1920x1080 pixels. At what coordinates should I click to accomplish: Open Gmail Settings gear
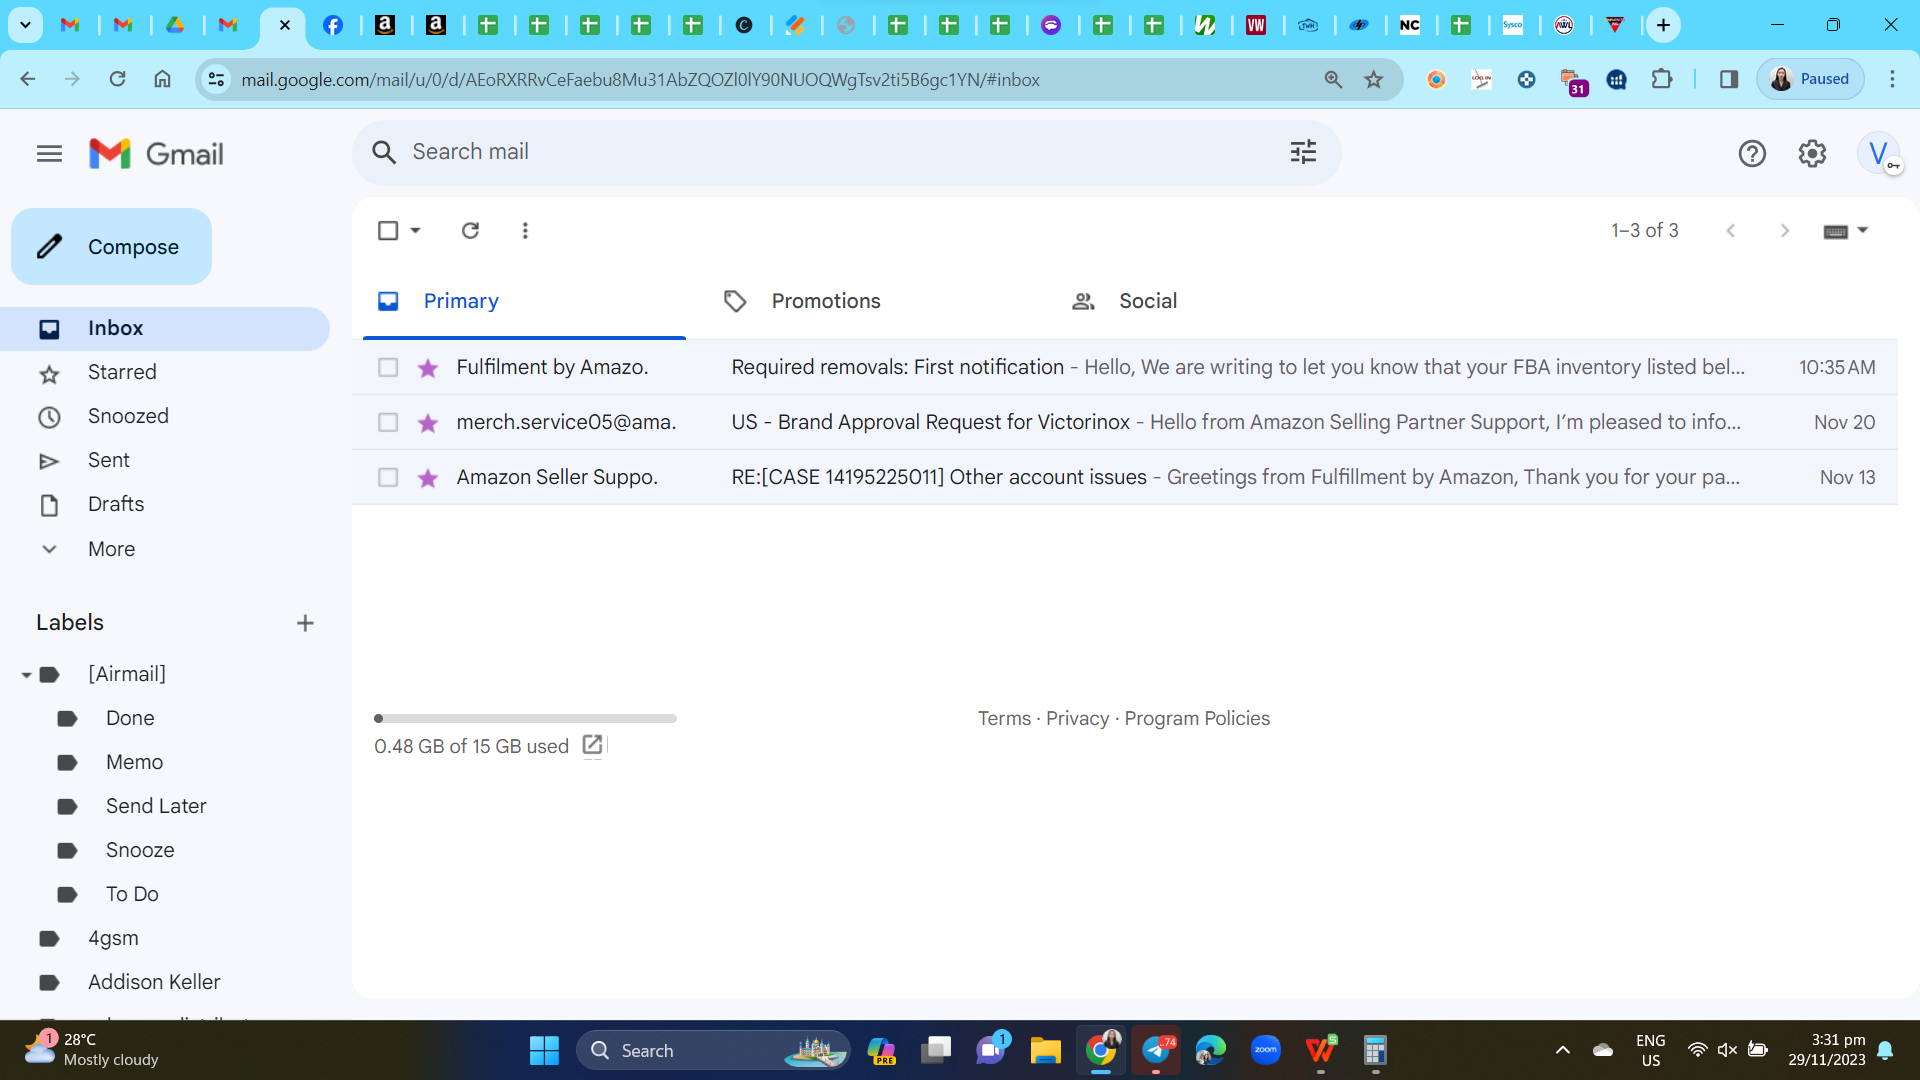tap(1812, 154)
